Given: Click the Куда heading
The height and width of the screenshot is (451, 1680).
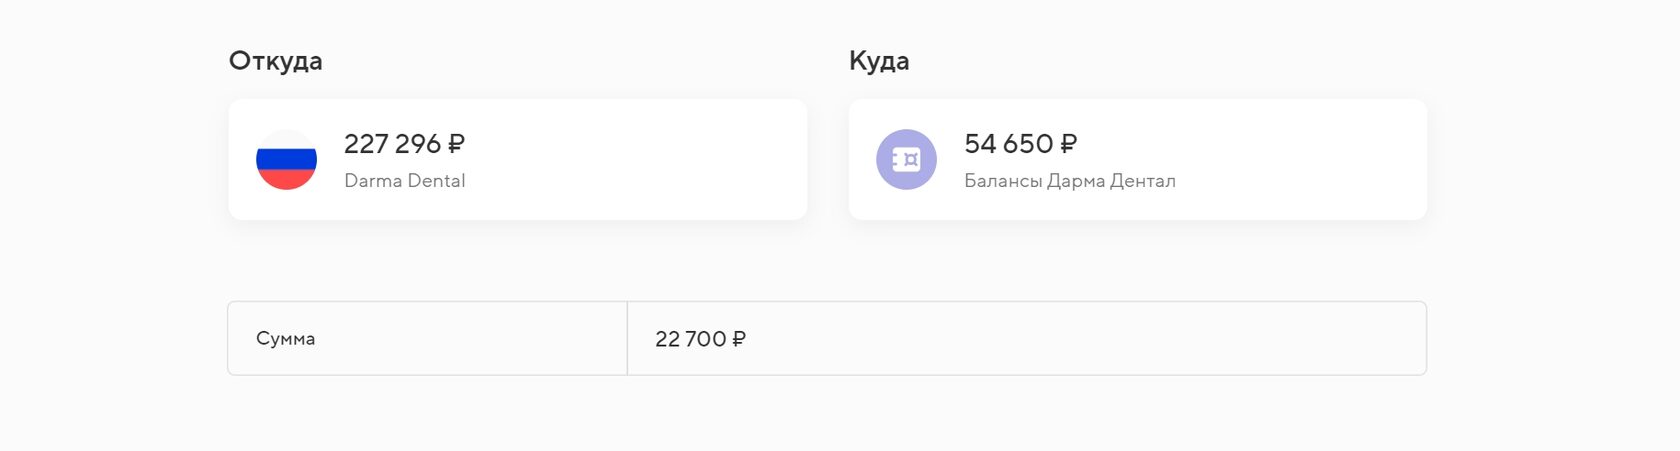Looking at the screenshot, I should coord(879,61).
